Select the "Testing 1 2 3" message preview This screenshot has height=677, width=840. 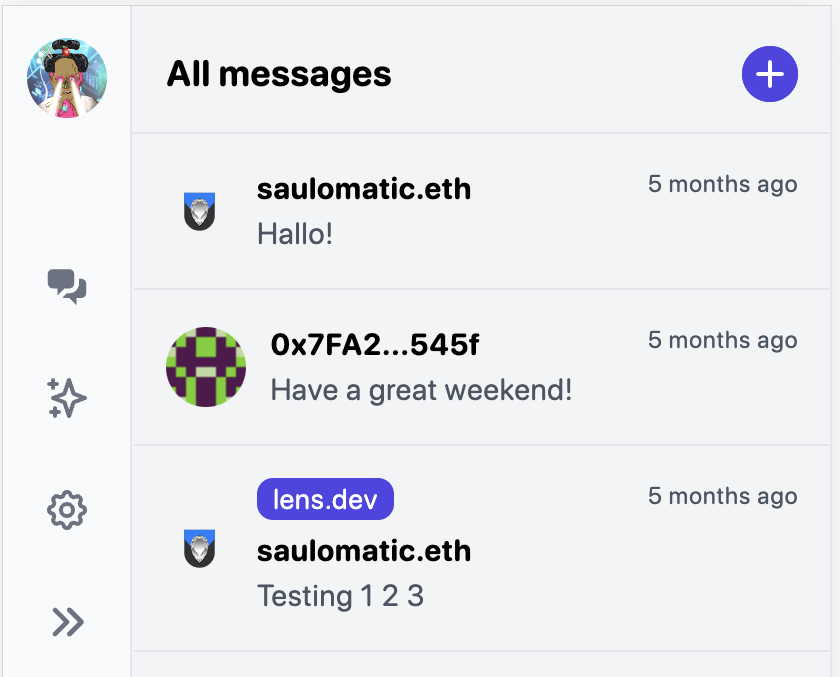[340, 597]
